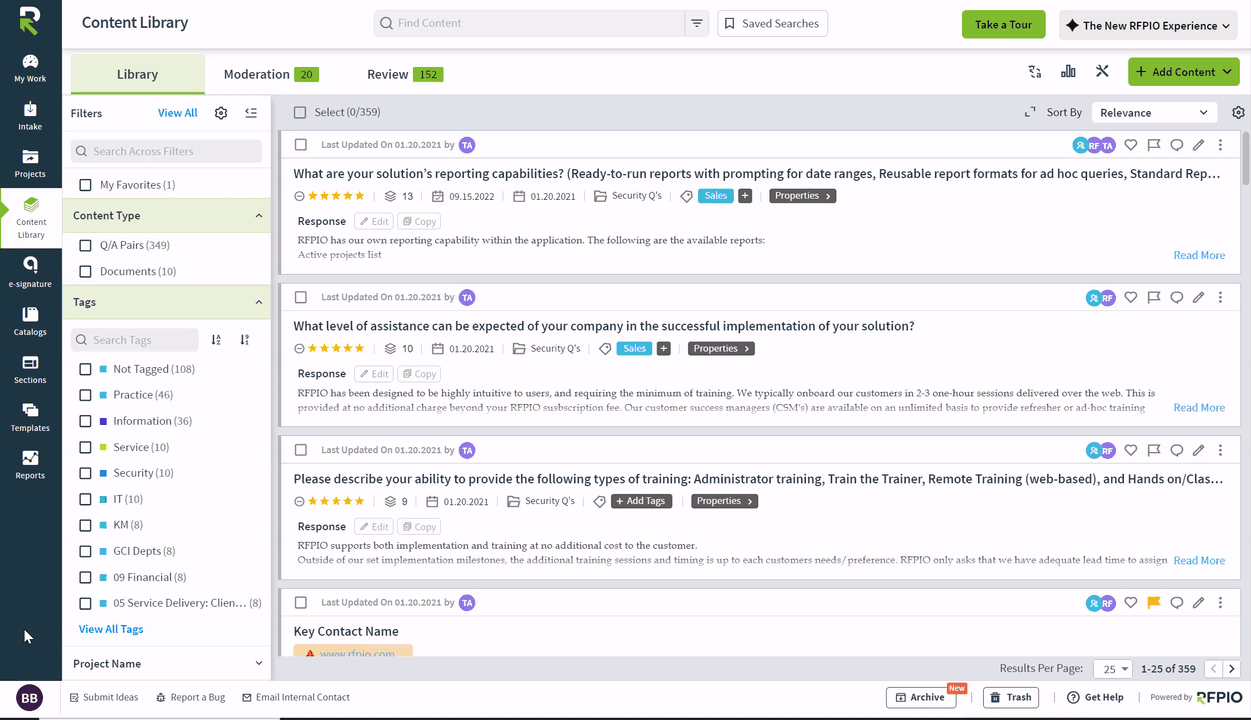
Task: Collapse the Content Type section
Action: tap(259, 216)
